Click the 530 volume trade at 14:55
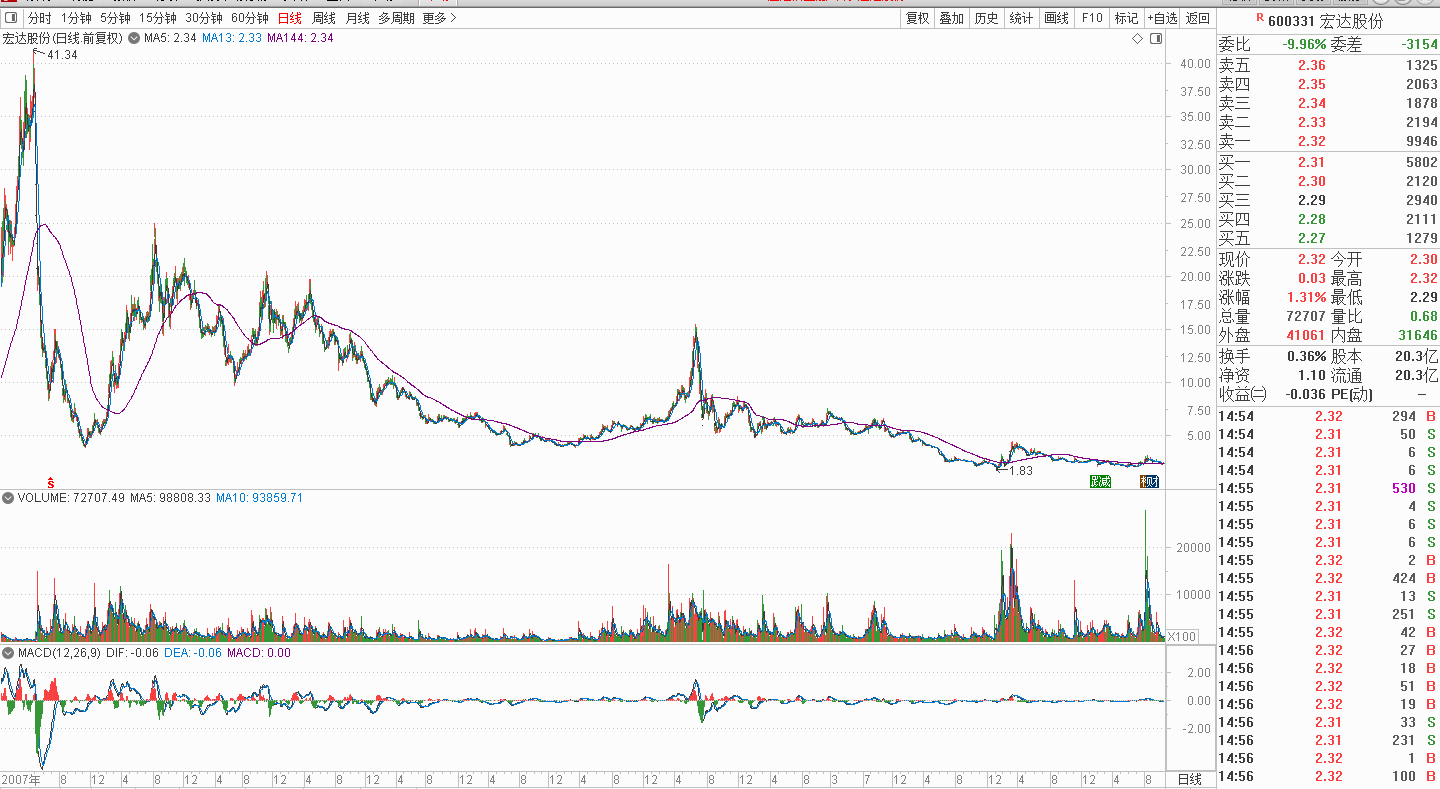Screen dimensions: 1440x789 [1403, 488]
